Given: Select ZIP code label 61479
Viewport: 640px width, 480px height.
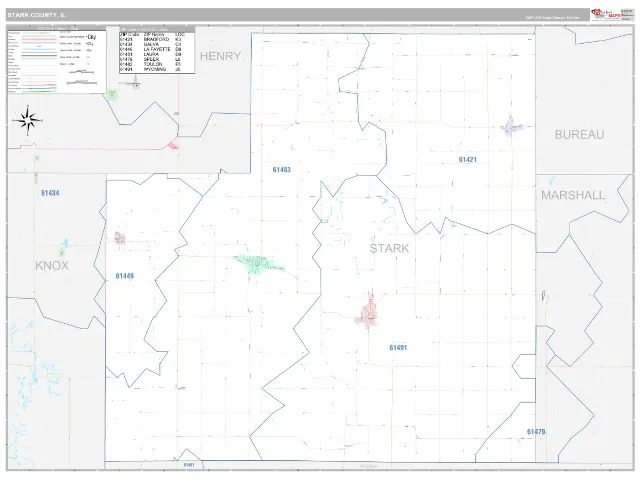Looking at the screenshot, I should (x=536, y=432).
